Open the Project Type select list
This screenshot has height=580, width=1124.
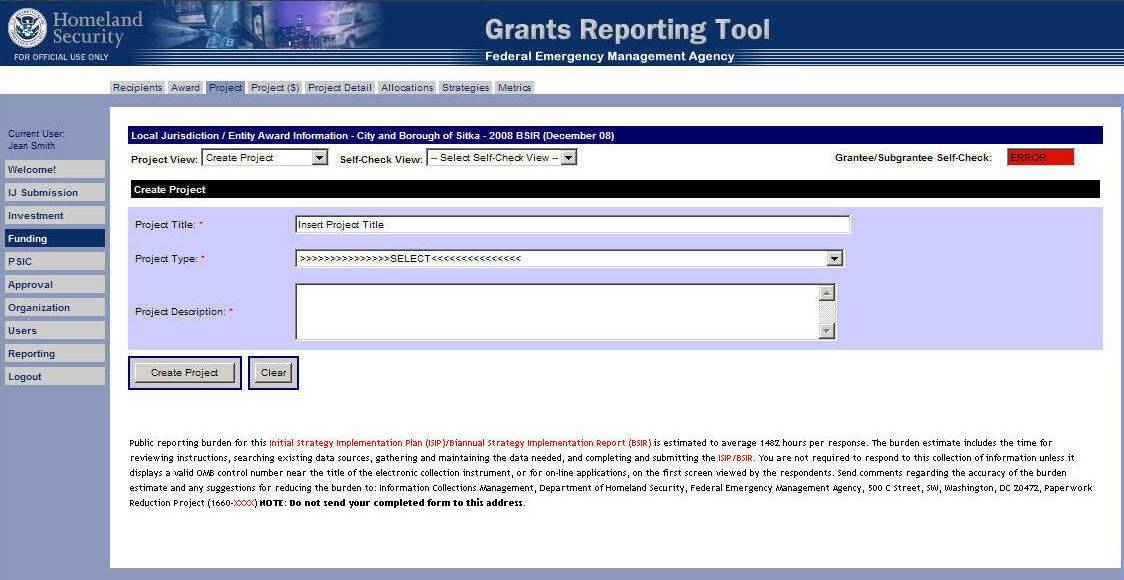[x=569, y=259]
